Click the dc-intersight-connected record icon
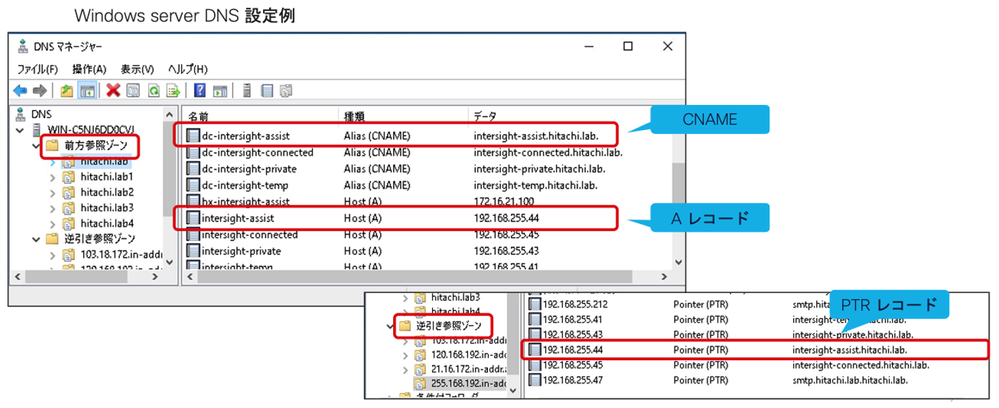This screenshot has width=999, height=408. coord(193,152)
